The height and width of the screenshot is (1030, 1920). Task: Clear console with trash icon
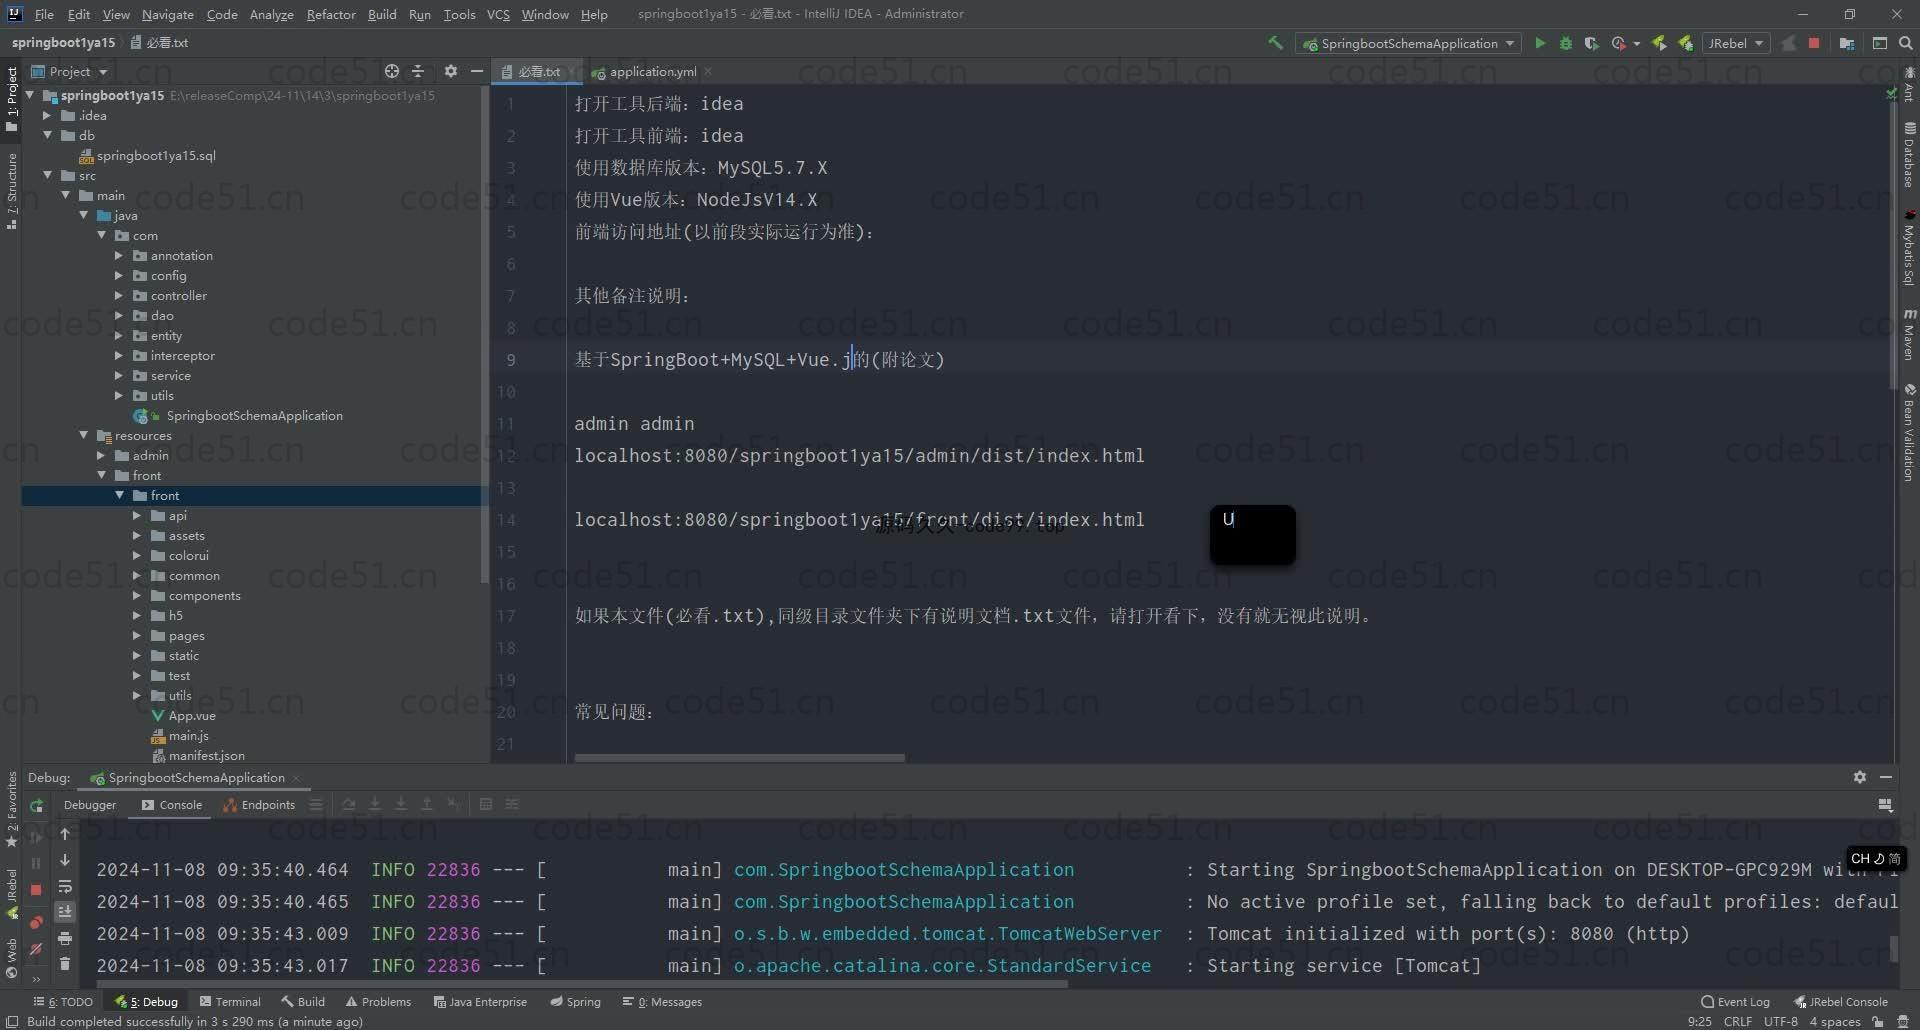65,964
